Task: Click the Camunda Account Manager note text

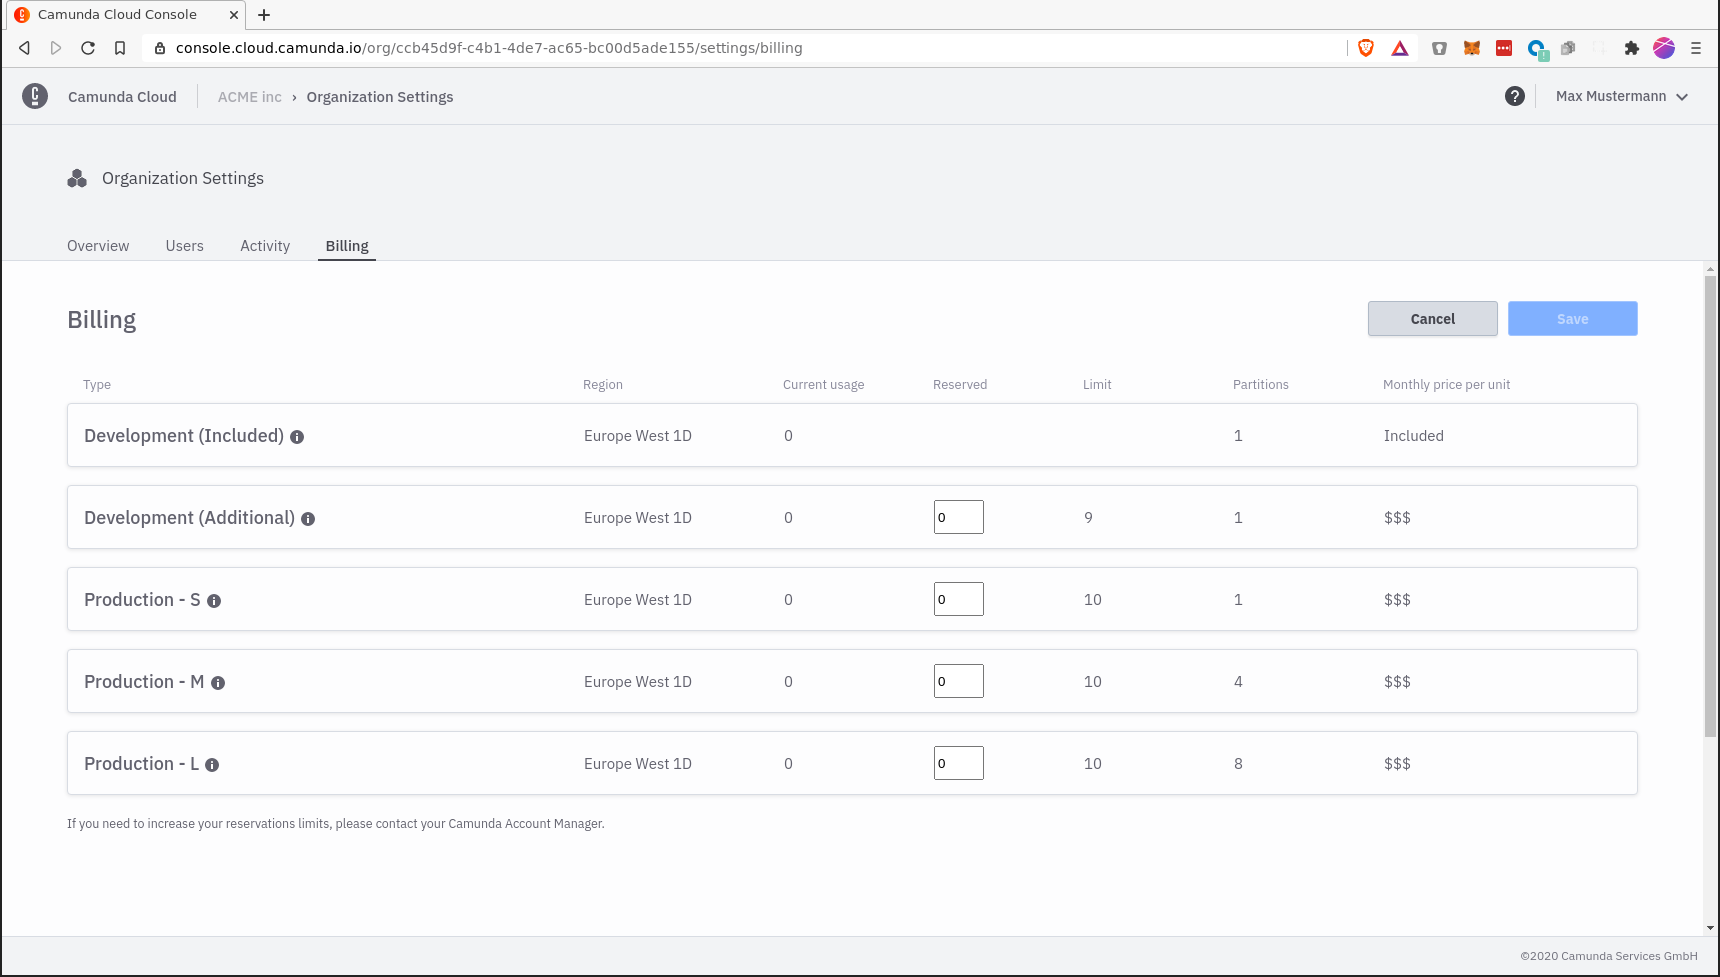Action: click(x=336, y=824)
